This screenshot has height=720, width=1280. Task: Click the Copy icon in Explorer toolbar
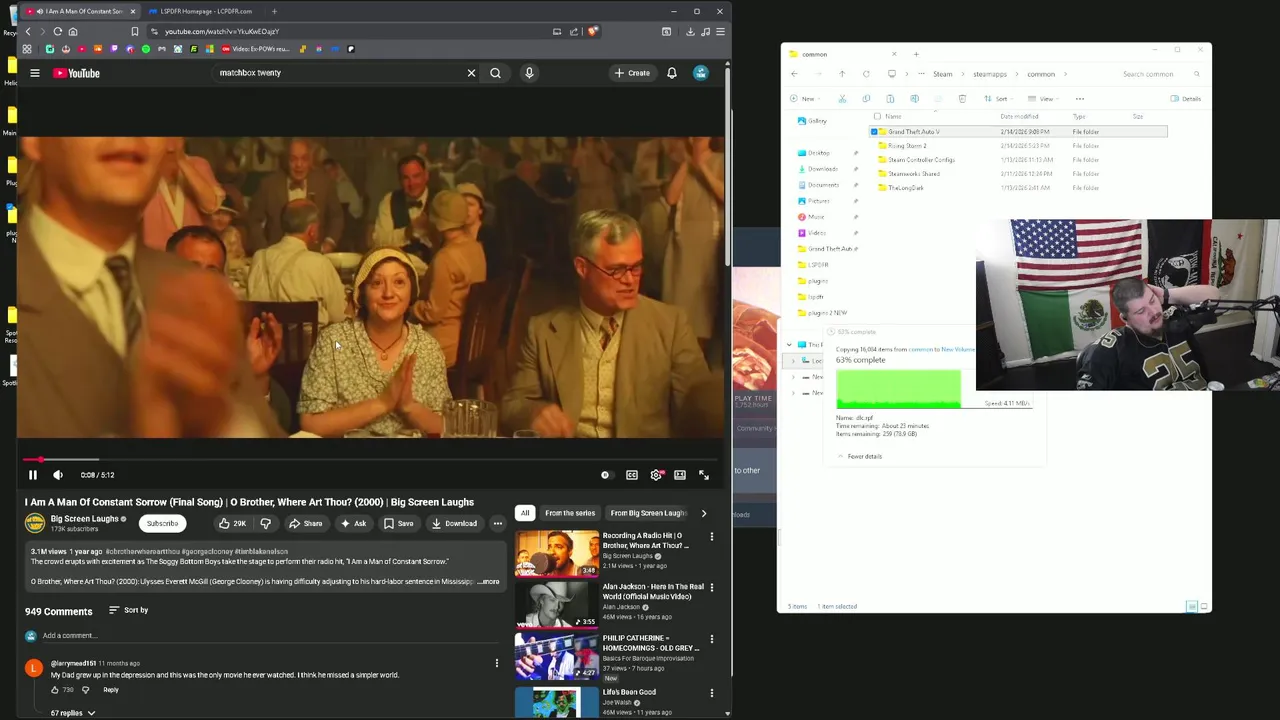tap(866, 99)
